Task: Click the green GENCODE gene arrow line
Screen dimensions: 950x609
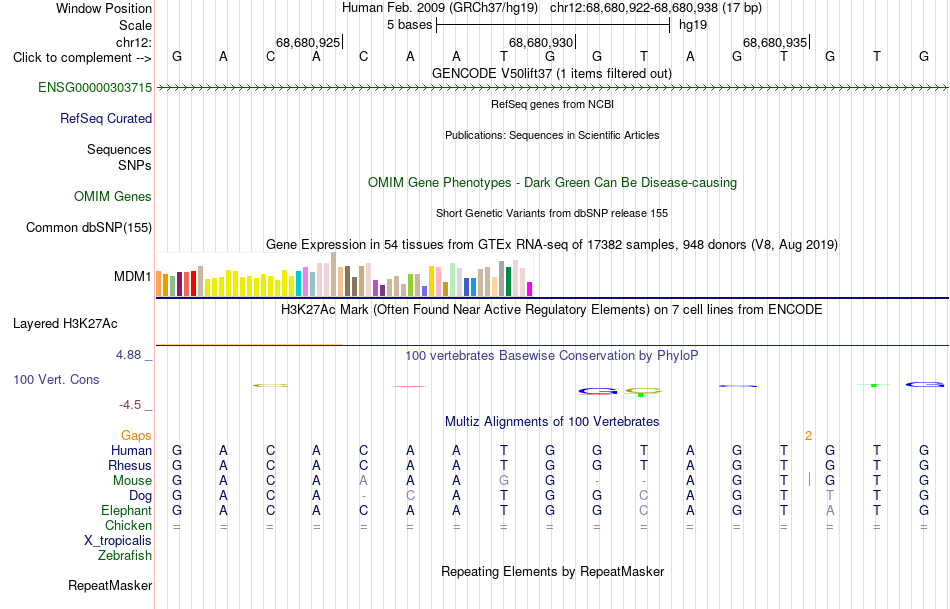Action: [x=553, y=88]
